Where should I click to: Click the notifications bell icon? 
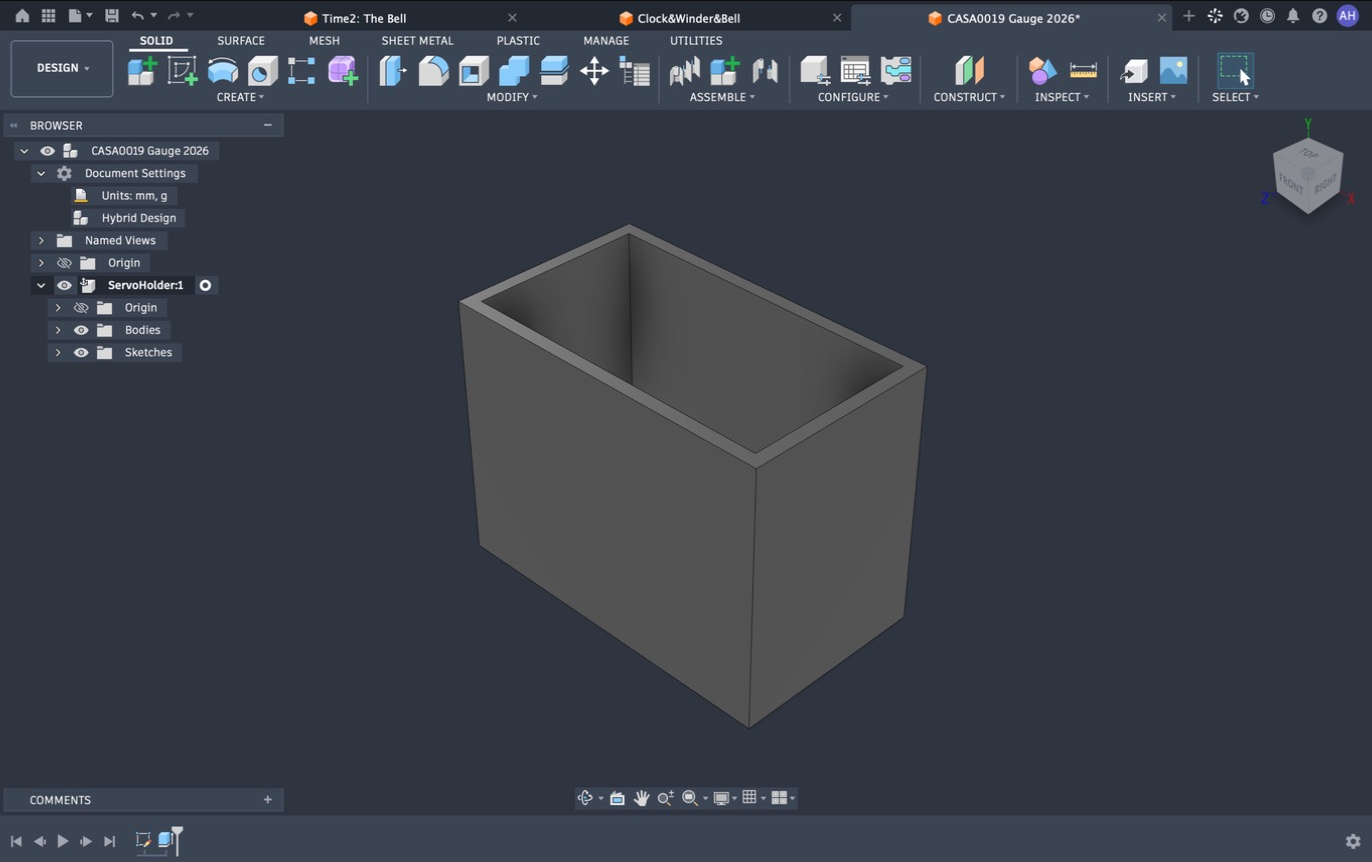pos(1293,16)
